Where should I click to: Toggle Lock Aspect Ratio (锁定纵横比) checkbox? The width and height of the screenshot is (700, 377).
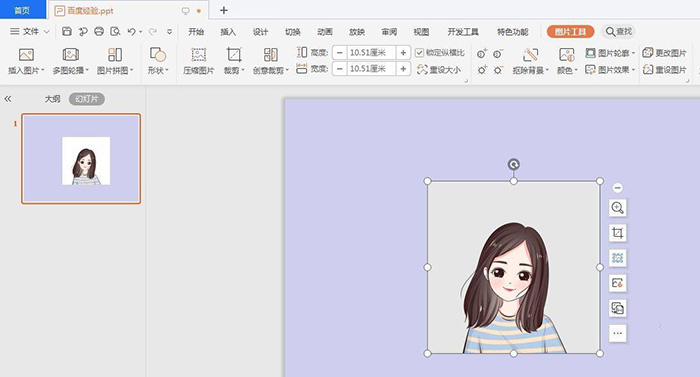[419, 53]
